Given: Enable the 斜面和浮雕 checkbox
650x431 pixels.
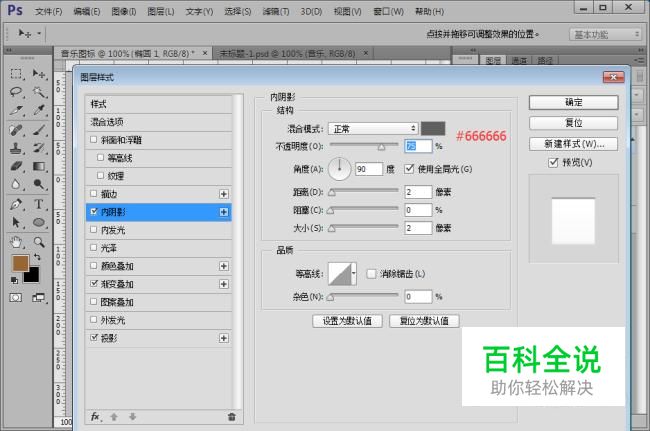Looking at the screenshot, I should (94, 140).
